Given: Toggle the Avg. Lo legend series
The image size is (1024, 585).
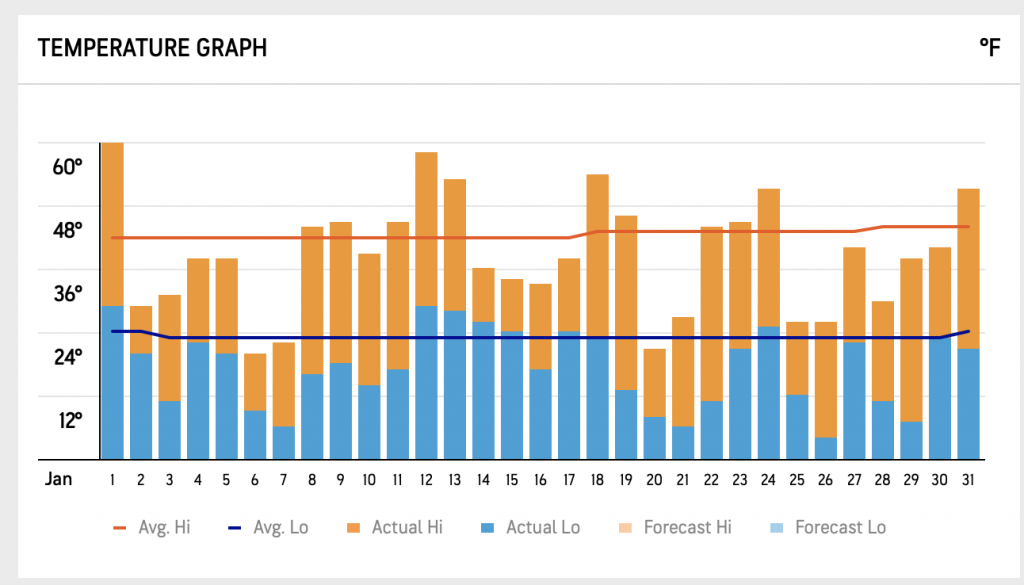Looking at the screenshot, I should [268, 528].
